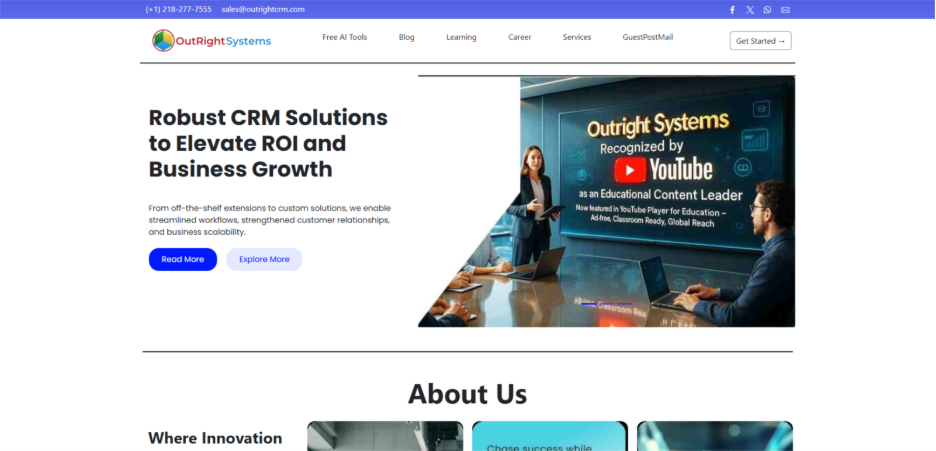The width and height of the screenshot is (936, 451).
Task: Click the YouTube logo in banner
Action: 663,167
